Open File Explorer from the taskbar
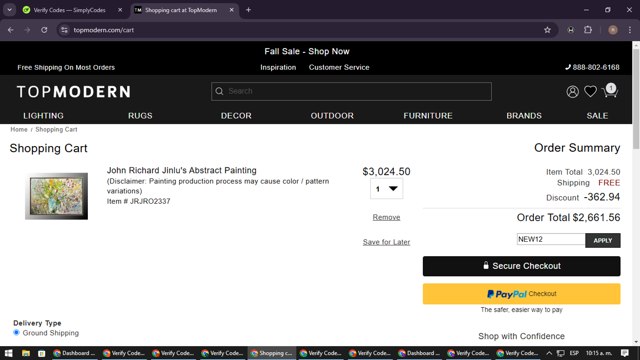This screenshot has width=640, height=360. [26, 353]
